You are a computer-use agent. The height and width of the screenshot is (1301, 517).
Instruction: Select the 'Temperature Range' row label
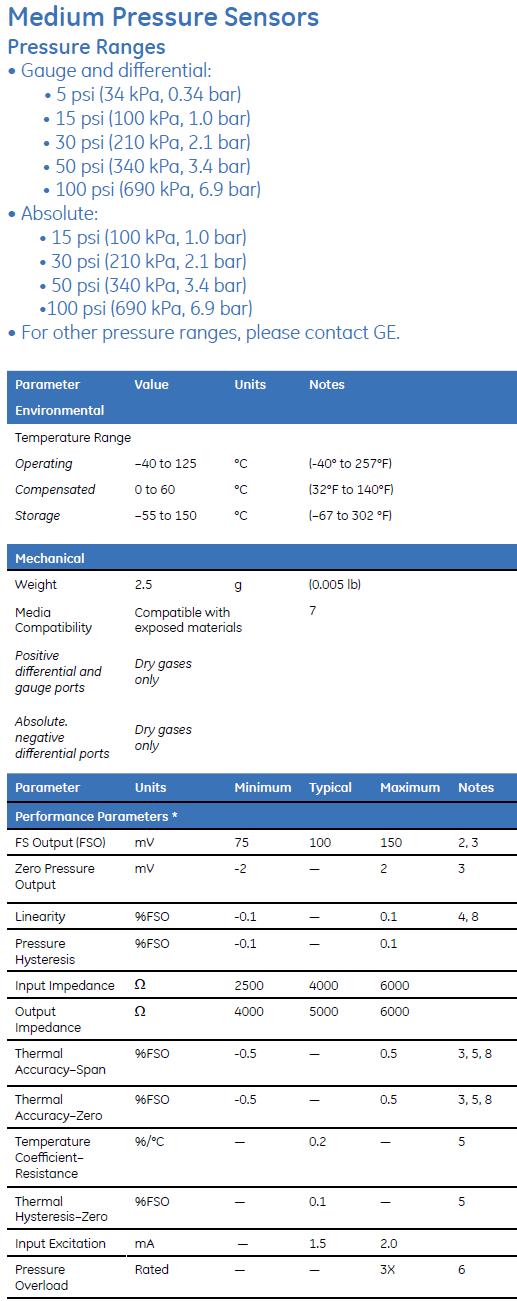pyautogui.click(x=73, y=437)
